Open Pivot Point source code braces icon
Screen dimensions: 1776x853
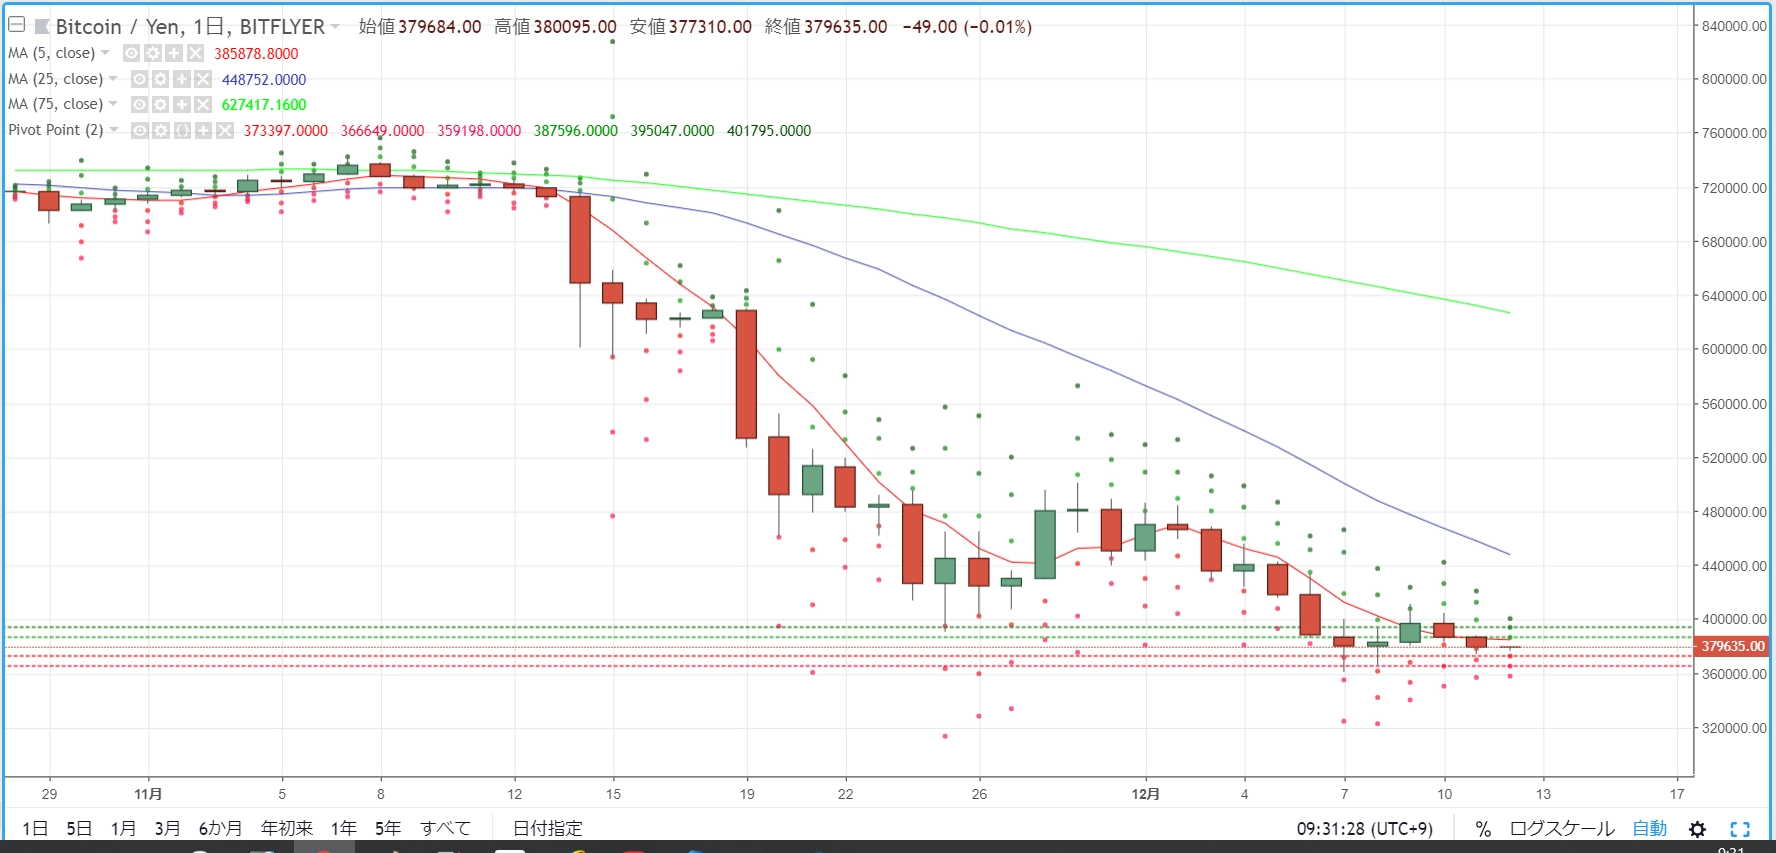pyautogui.click(x=182, y=130)
